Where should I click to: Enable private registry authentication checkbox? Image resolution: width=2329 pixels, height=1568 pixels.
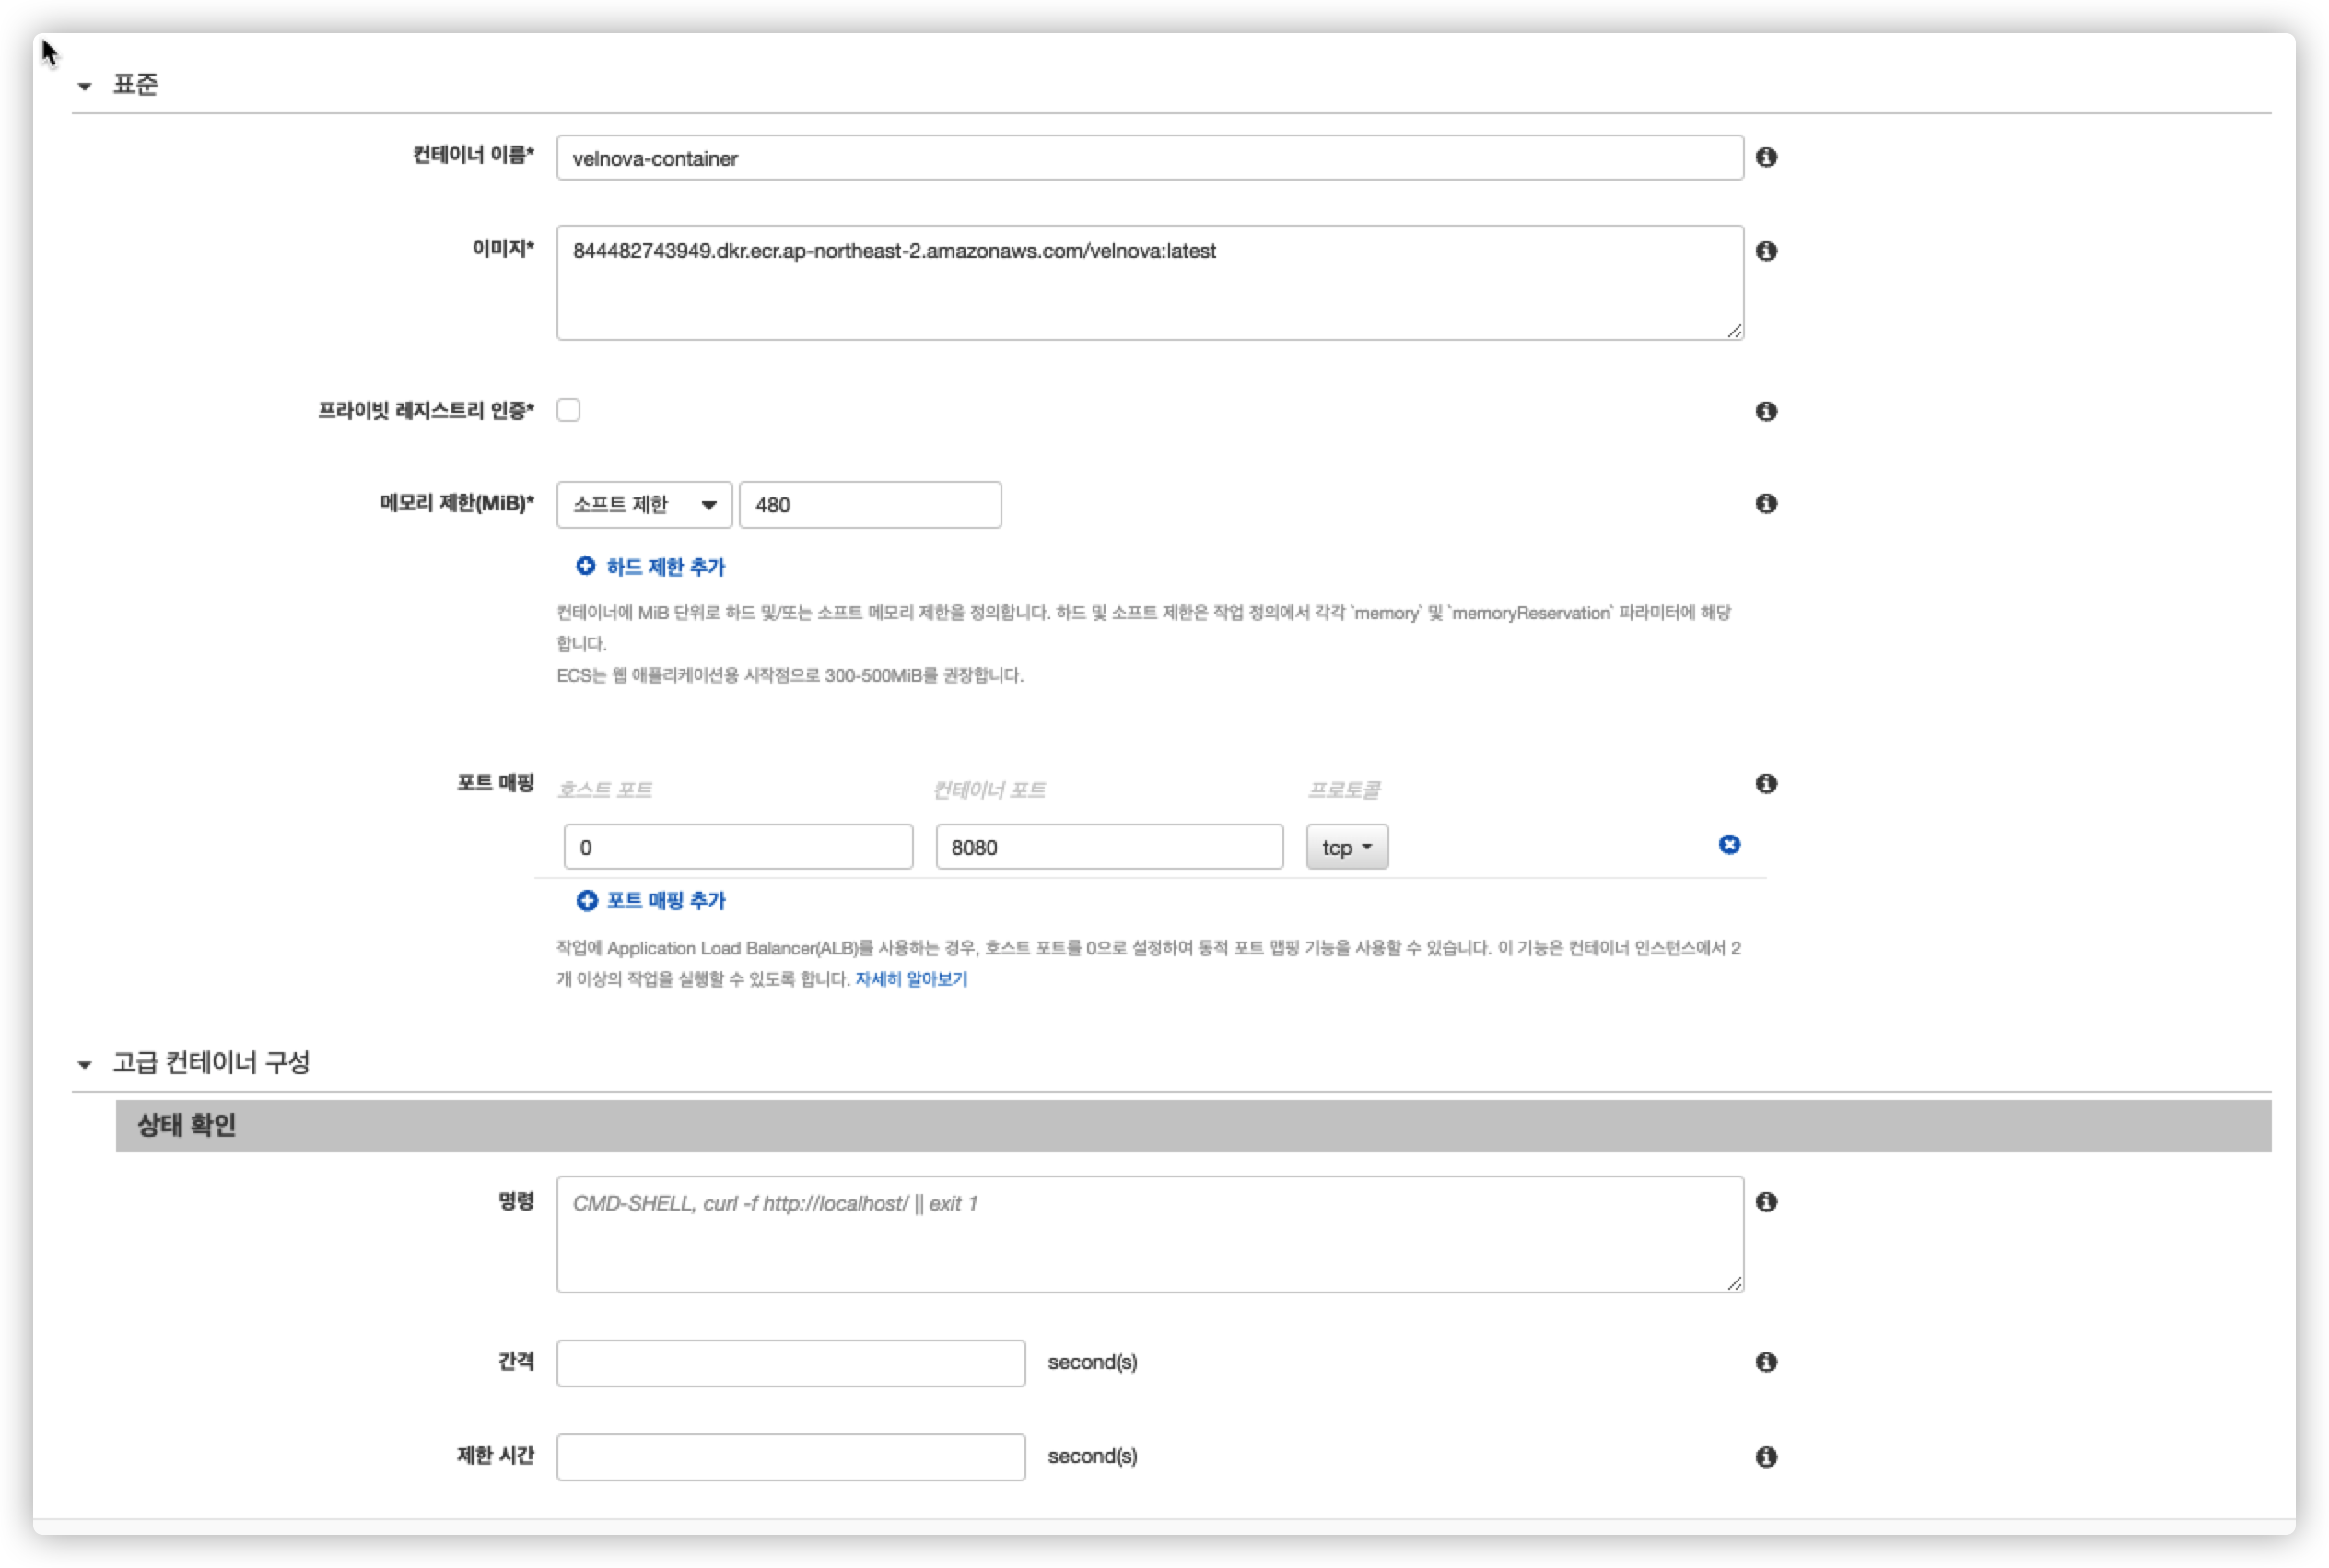568,410
